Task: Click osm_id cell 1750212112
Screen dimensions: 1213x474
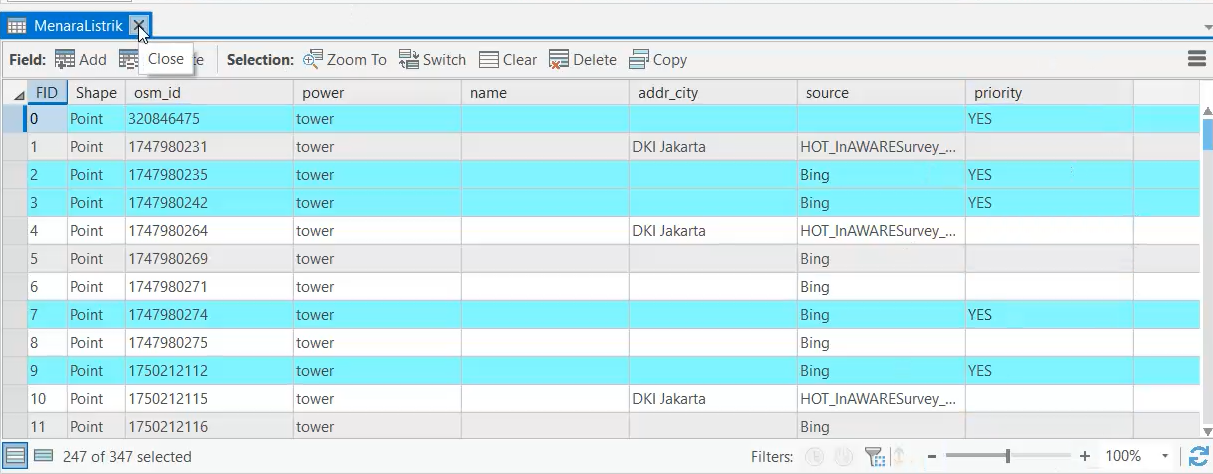Action: [x=209, y=370]
